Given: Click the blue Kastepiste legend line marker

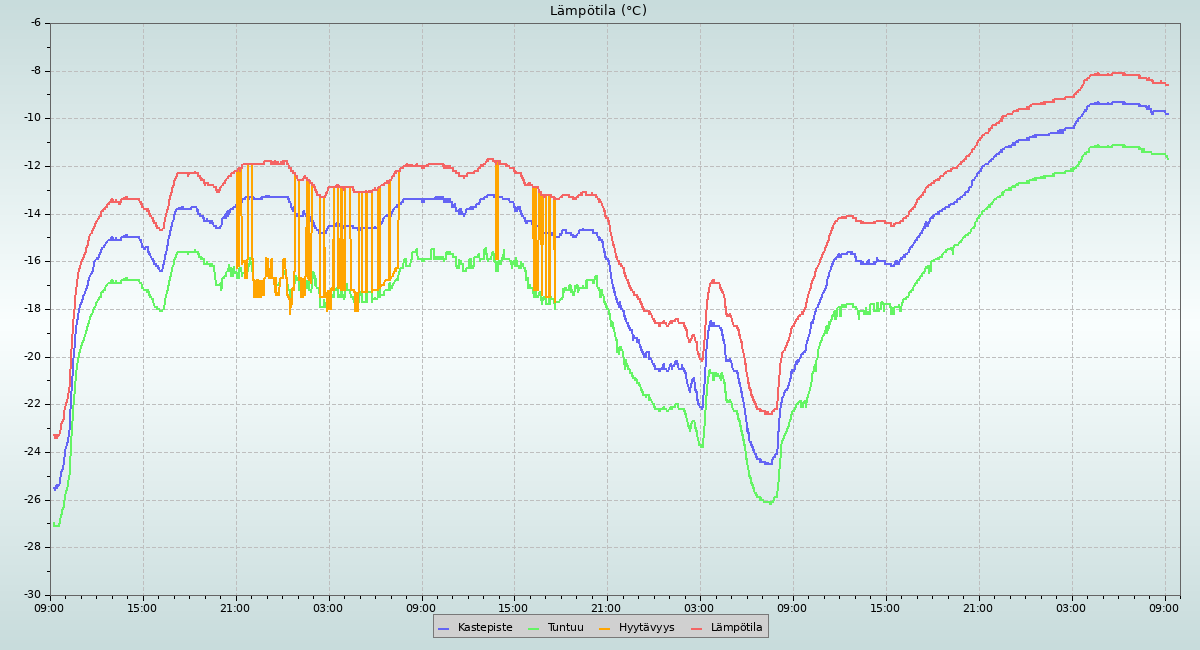Looking at the screenshot, I should pos(444,628).
